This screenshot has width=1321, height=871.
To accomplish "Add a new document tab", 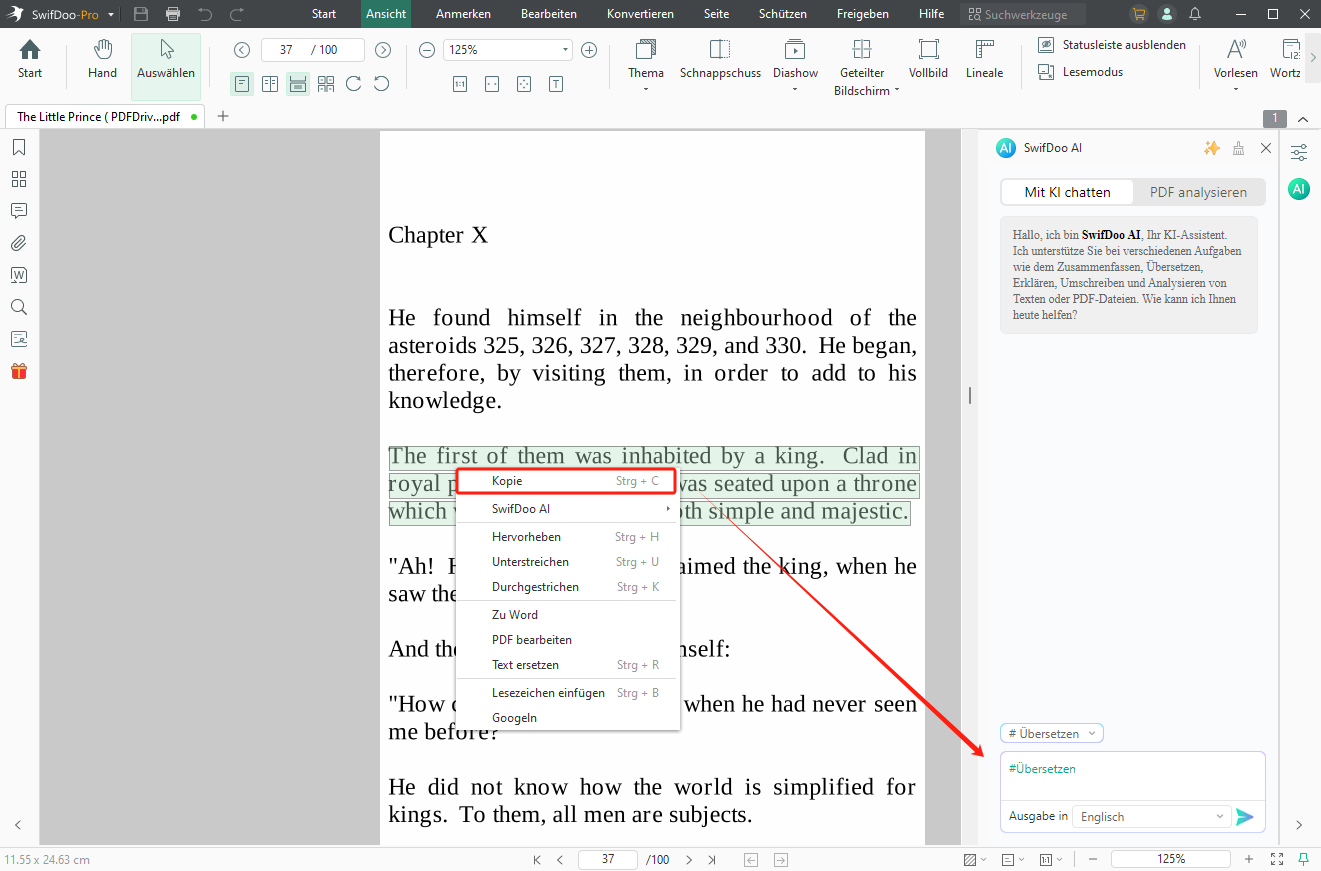I will click(x=223, y=116).
